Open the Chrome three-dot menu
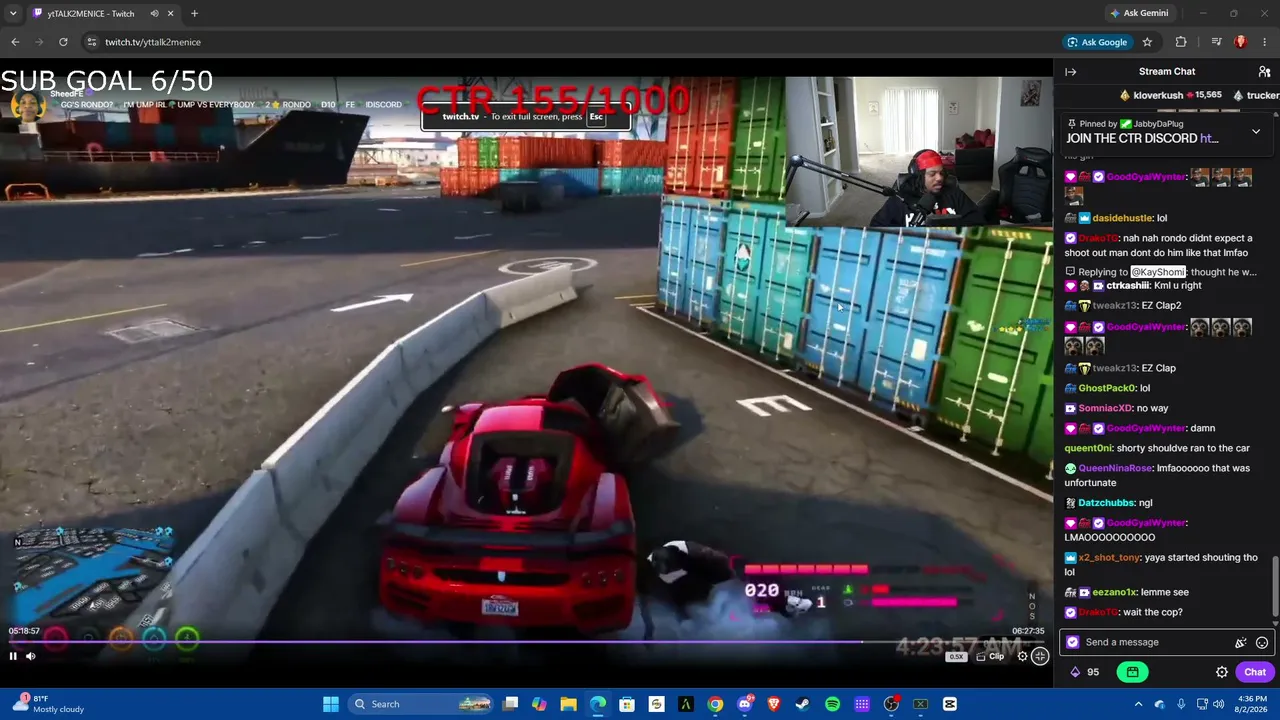 click(x=1265, y=42)
